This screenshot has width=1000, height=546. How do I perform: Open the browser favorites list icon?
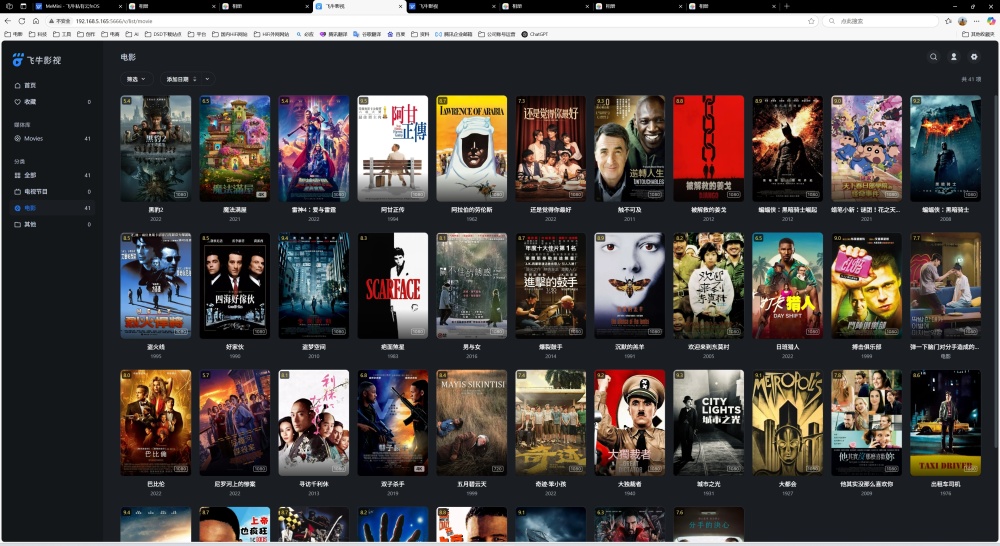point(948,21)
